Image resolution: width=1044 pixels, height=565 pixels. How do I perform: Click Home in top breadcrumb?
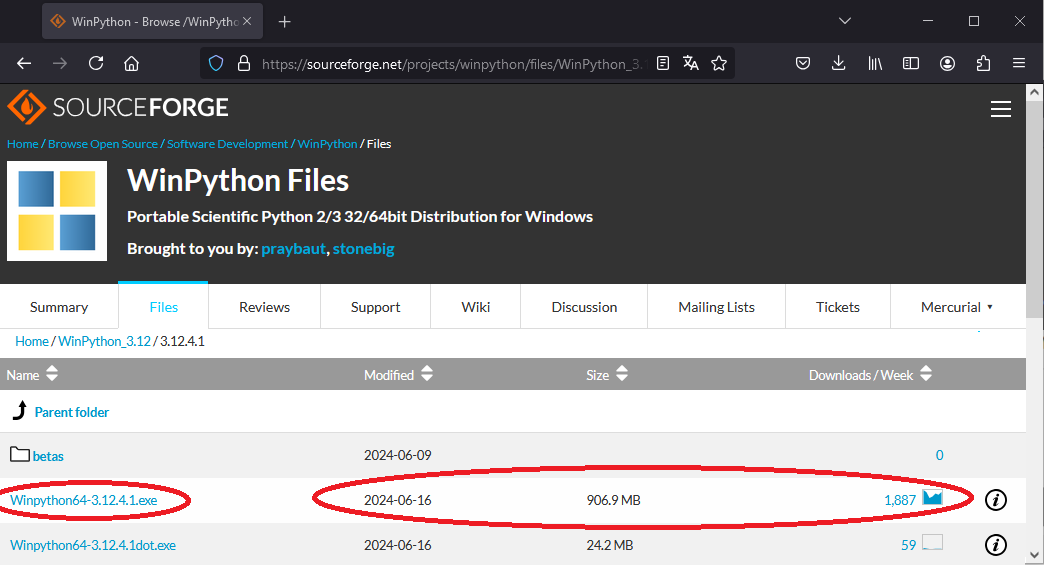click(x=23, y=144)
